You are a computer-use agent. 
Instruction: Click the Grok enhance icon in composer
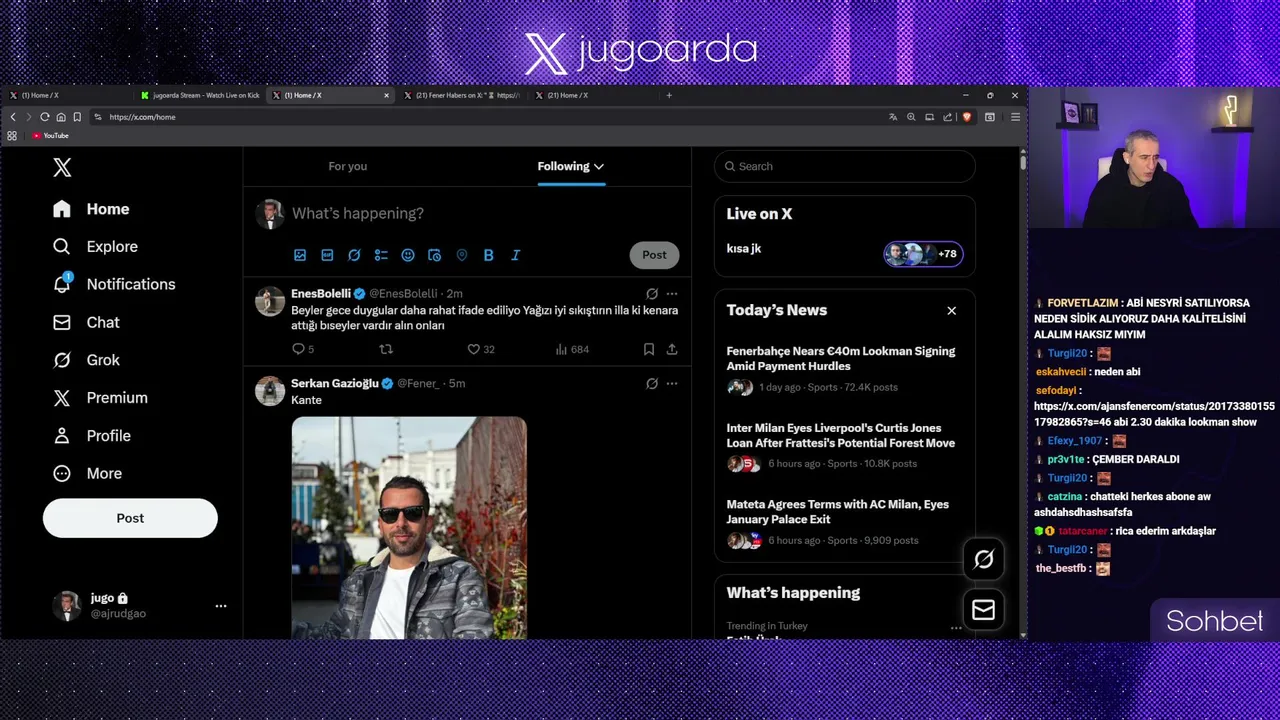354,255
